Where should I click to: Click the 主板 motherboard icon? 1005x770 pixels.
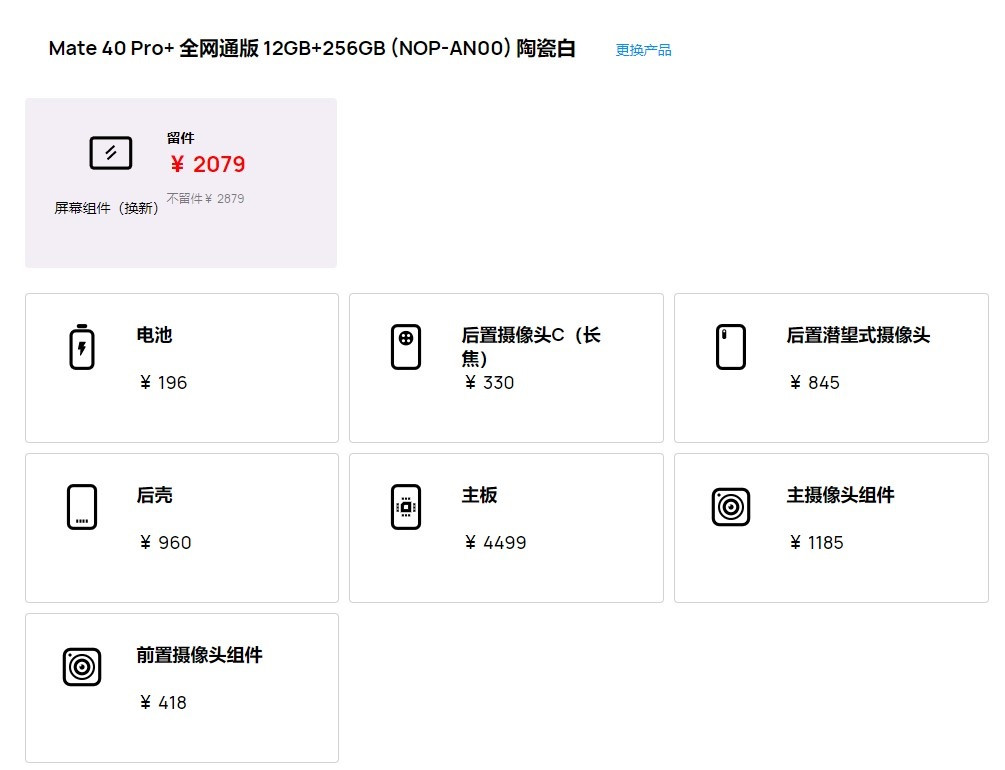pyautogui.click(x=406, y=506)
